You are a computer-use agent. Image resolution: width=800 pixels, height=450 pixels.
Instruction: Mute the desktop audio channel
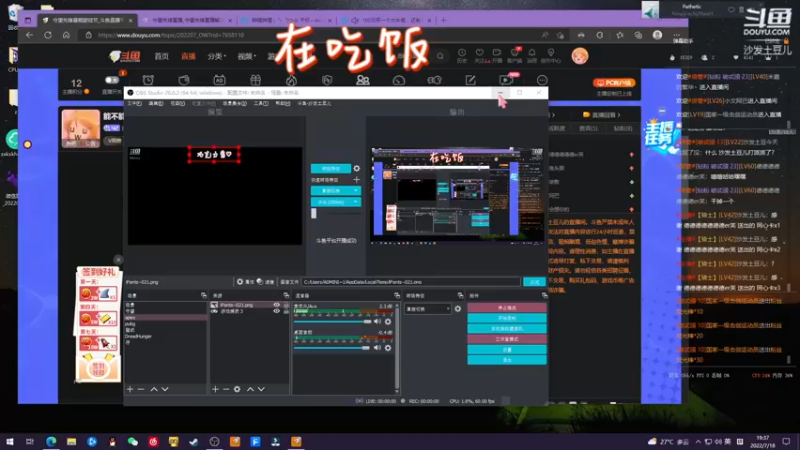pos(377,348)
